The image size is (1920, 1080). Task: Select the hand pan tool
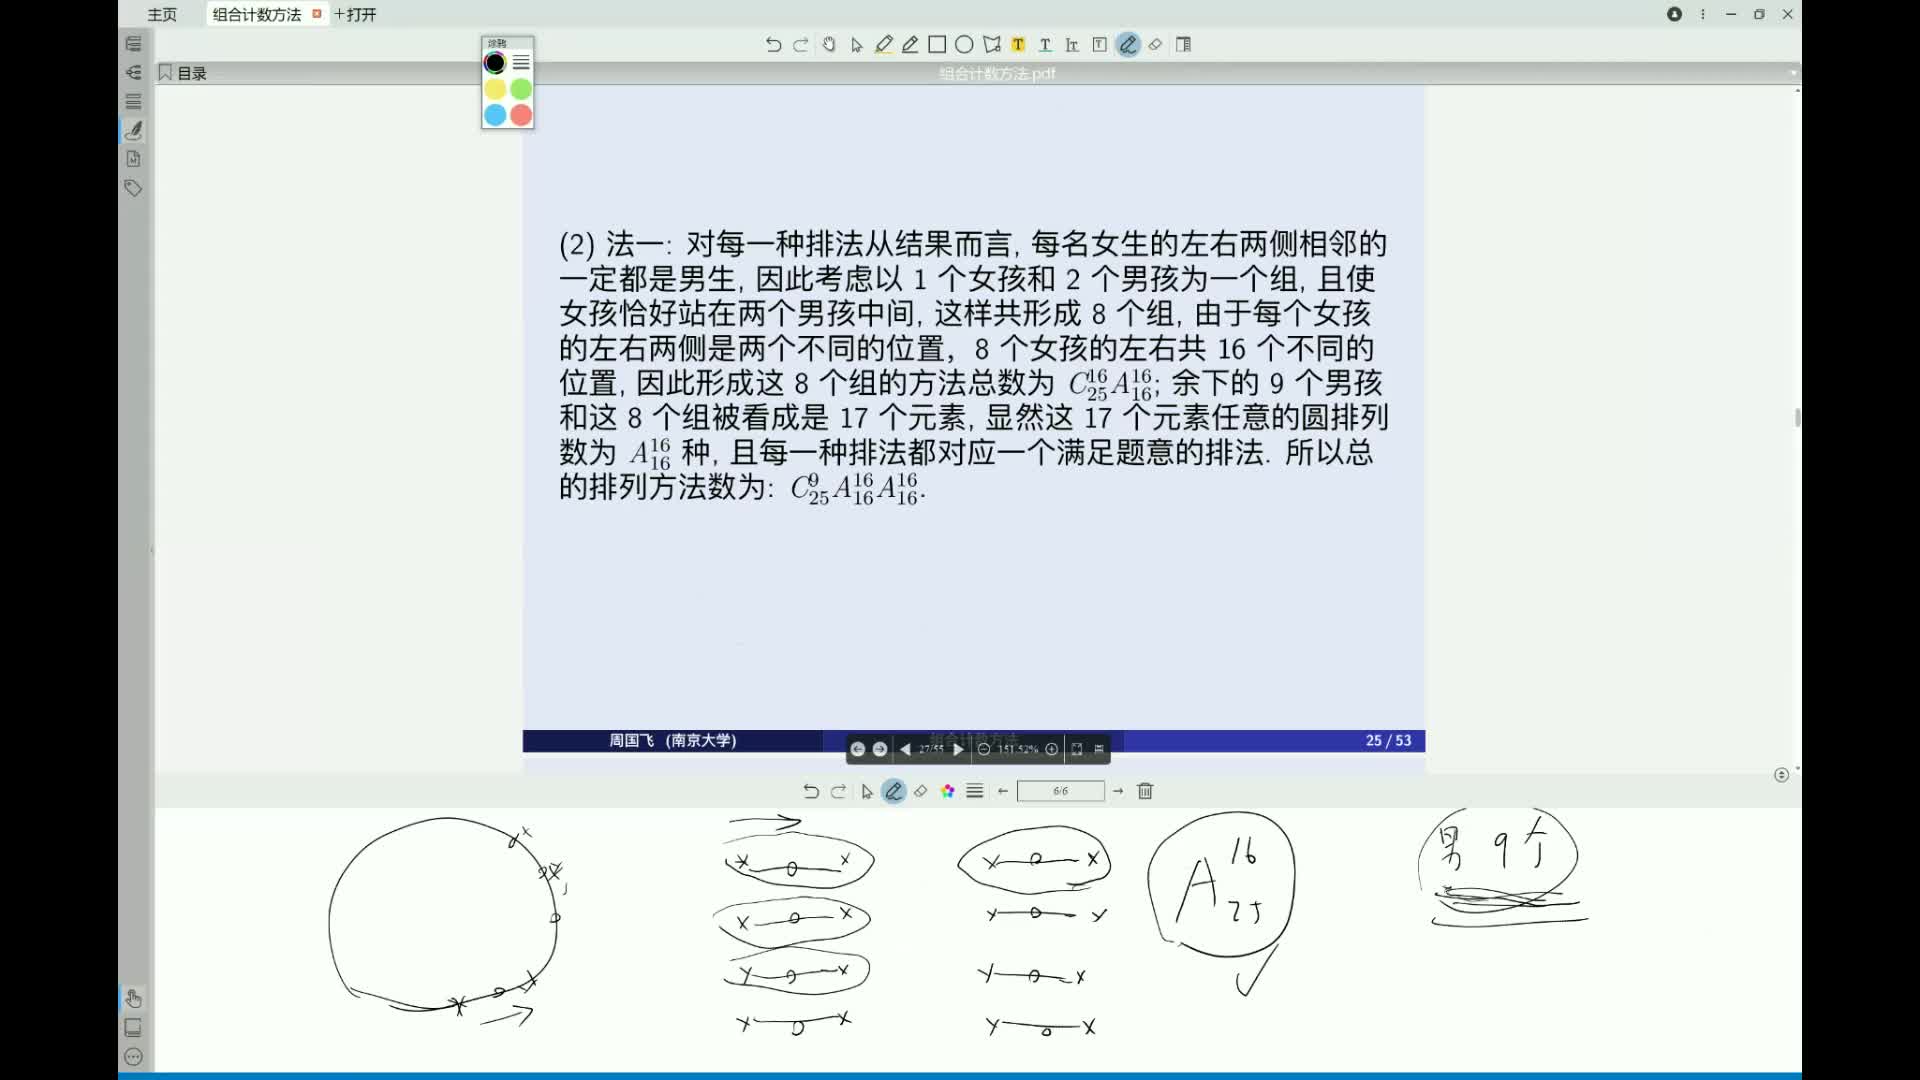click(x=829, y=44)
